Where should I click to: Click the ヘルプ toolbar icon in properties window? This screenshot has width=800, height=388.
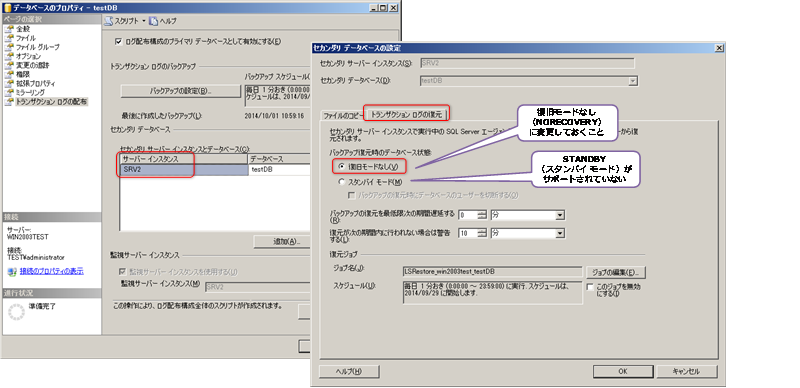pyautogui.click(x=153, y=21)
